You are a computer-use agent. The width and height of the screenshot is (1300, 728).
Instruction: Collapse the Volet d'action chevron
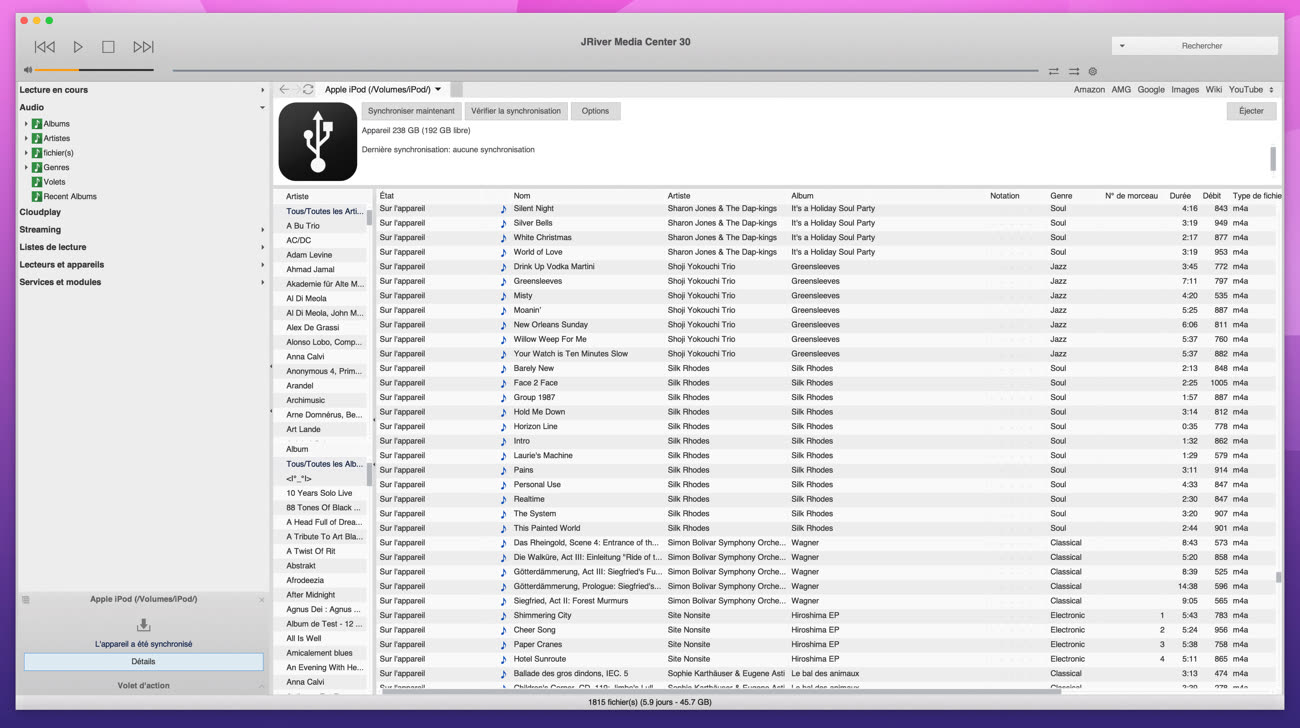tap(262, 686)
